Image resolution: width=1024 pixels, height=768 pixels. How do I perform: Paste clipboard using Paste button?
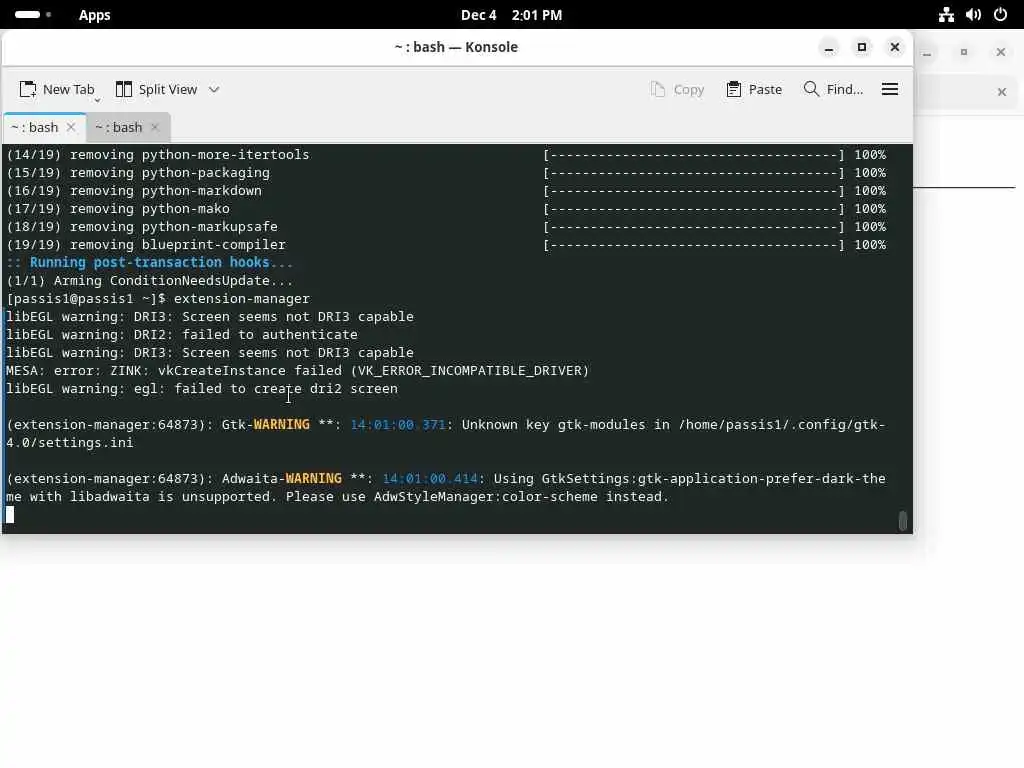[x=754, y=89]
